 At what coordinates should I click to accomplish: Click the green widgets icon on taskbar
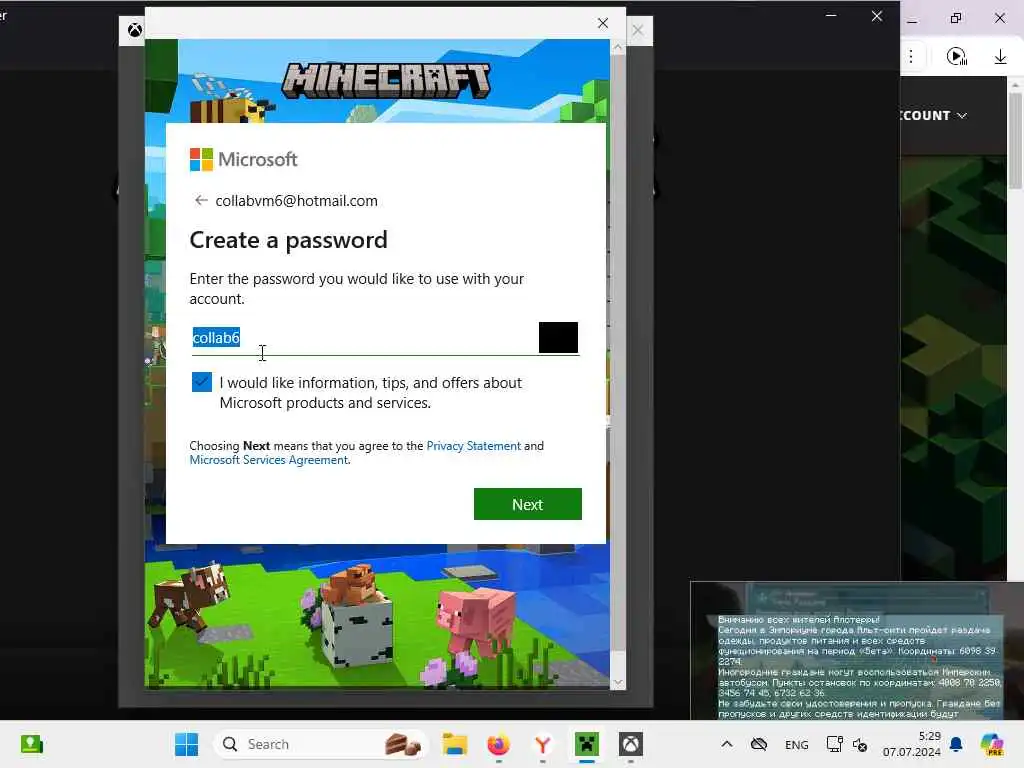point(31,744)
